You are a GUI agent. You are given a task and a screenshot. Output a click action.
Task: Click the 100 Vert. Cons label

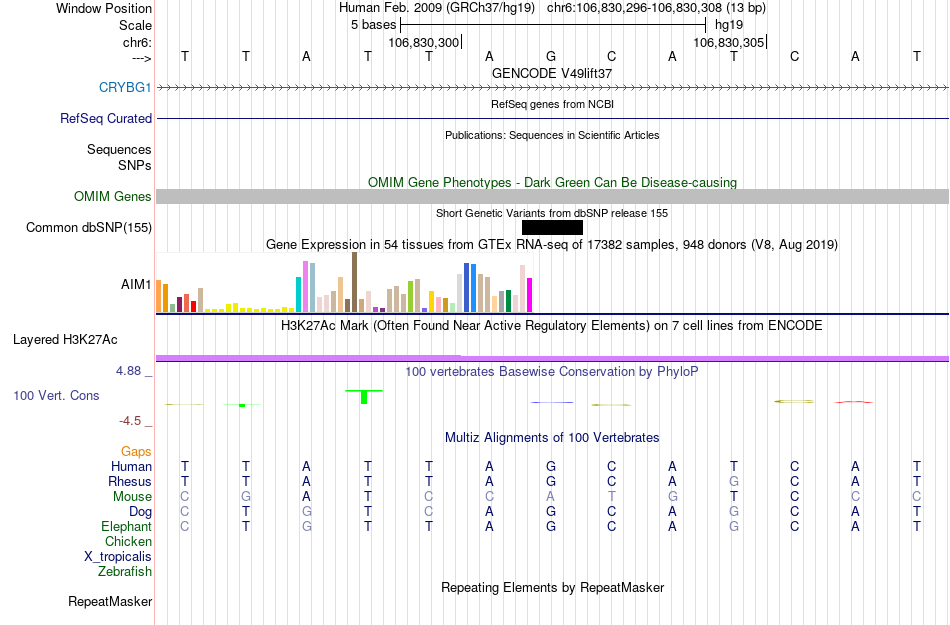(56, 395)
